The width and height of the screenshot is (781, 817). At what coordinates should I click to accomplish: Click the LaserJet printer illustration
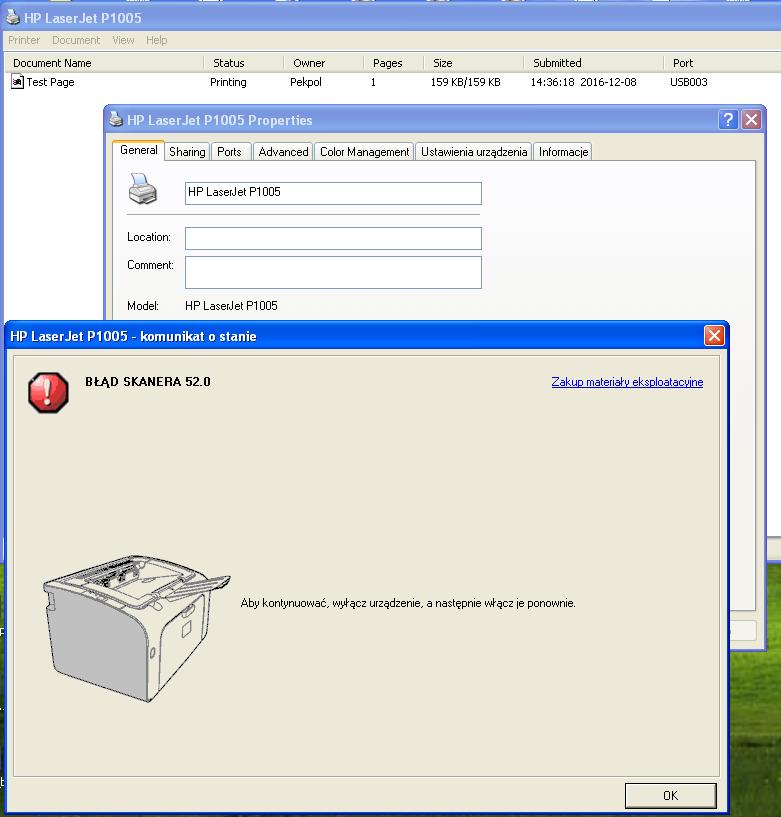137,627
